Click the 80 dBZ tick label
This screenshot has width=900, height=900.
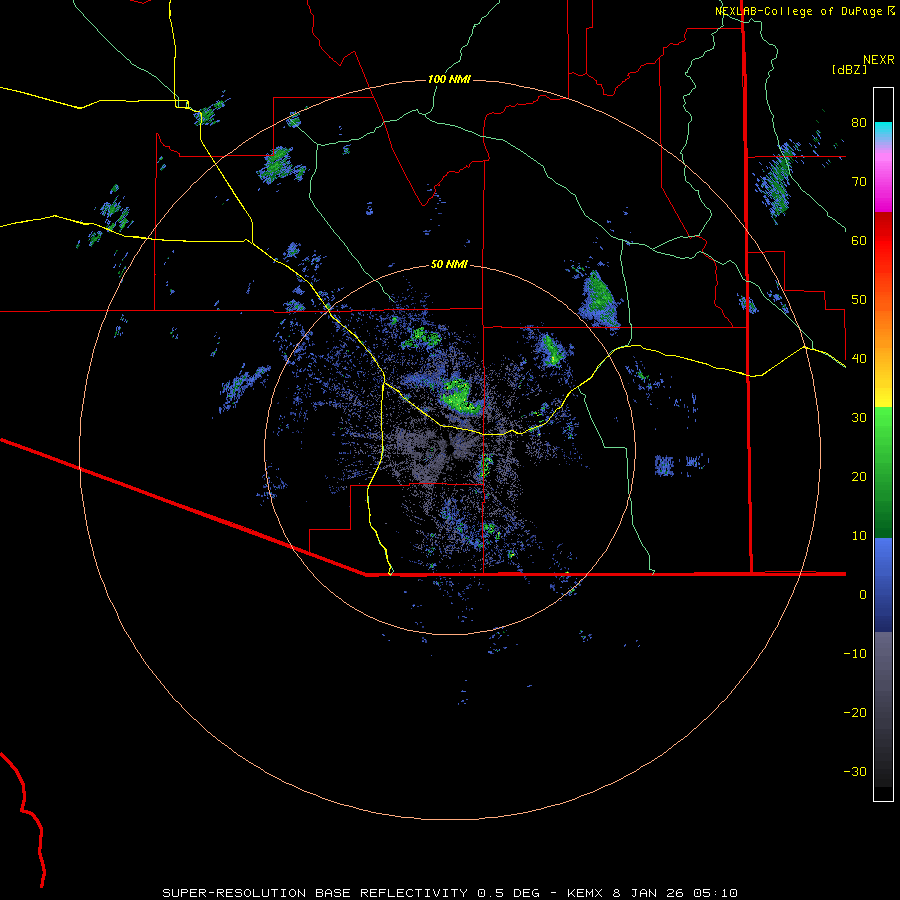[x=859, y=122]
